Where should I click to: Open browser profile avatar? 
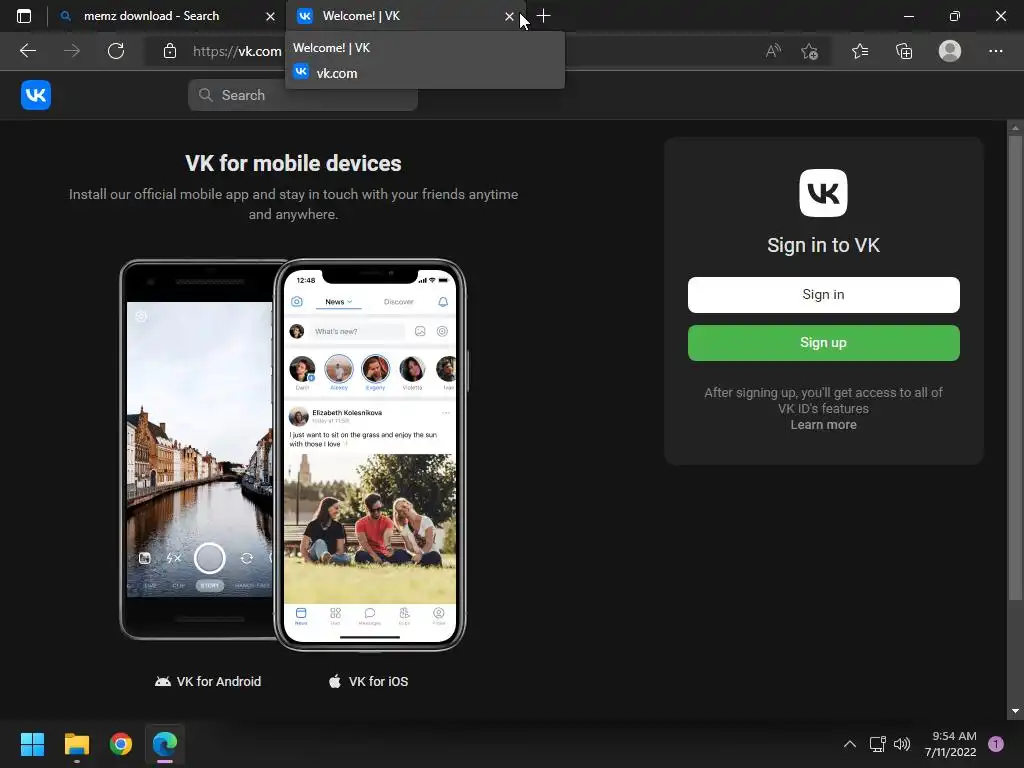(950, 51)
